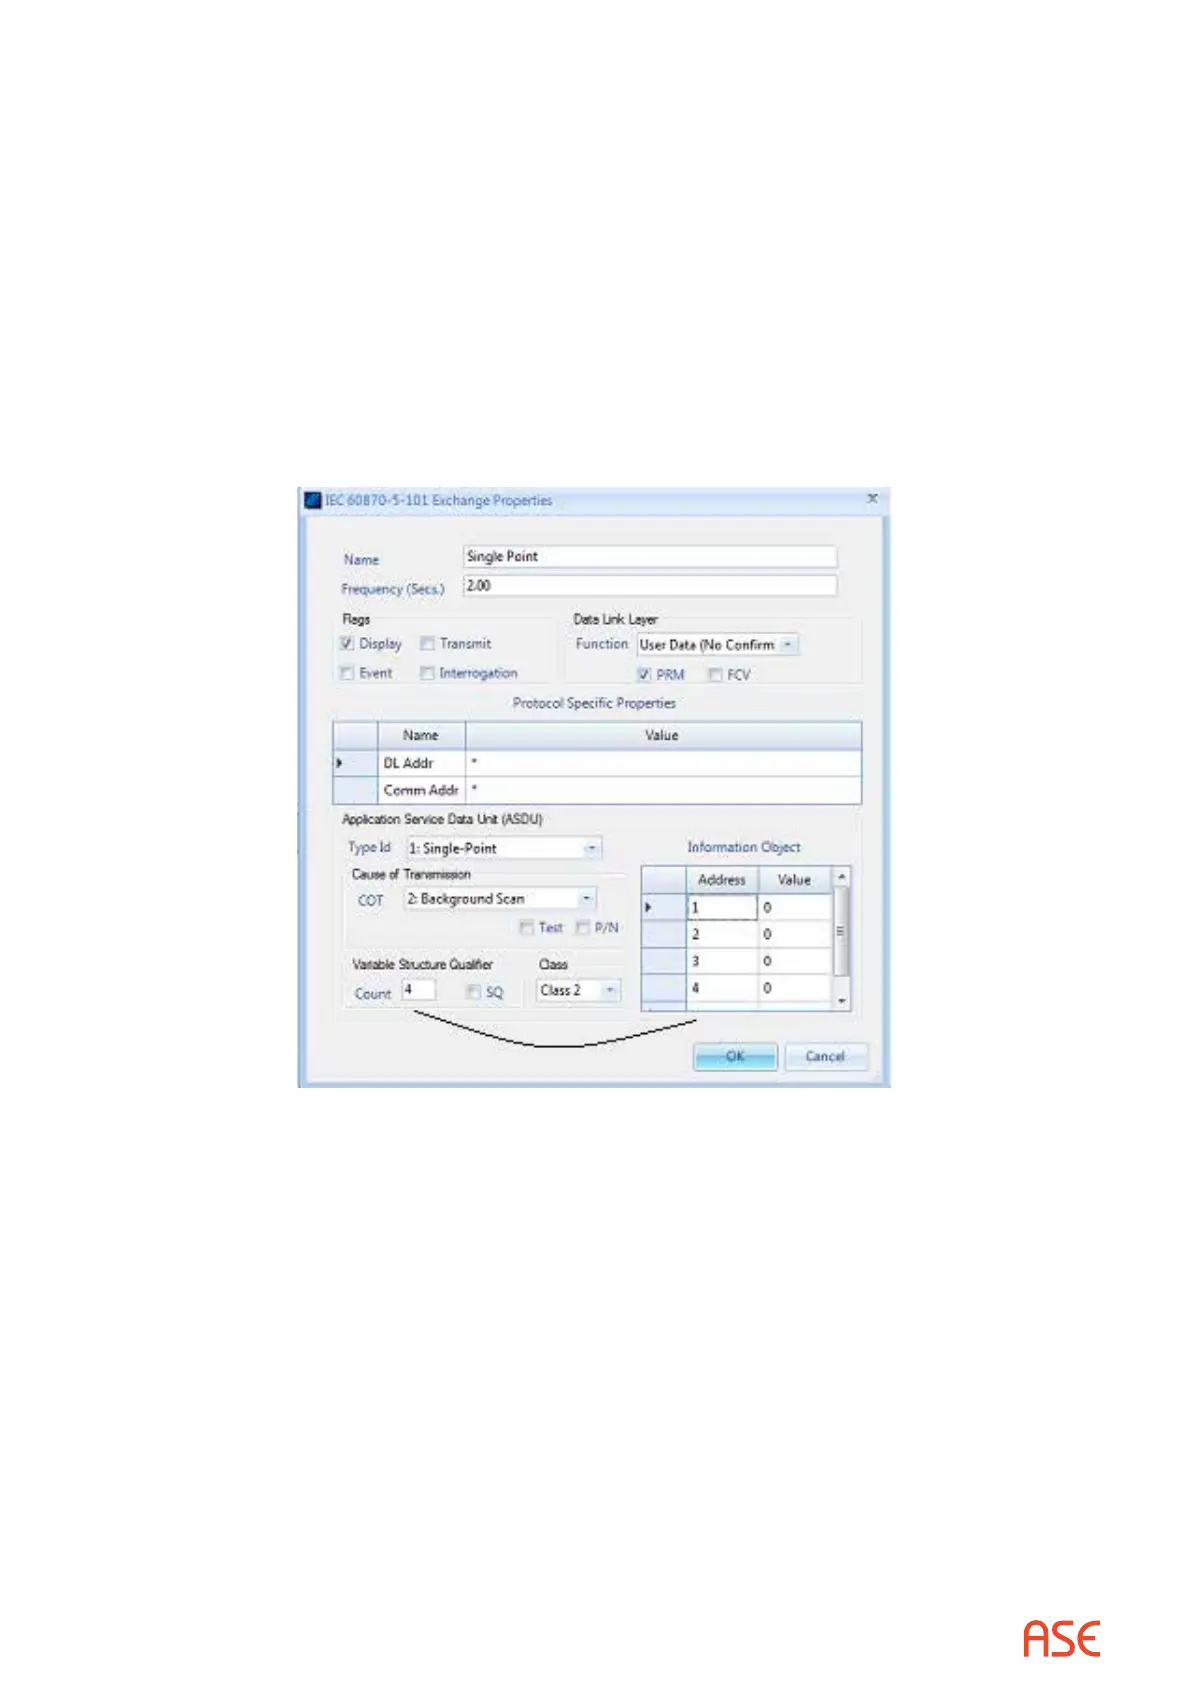The width and height of the screenshot is (1191, 1684).
Task: Click the Count input field
Action: tap(419, 990)
